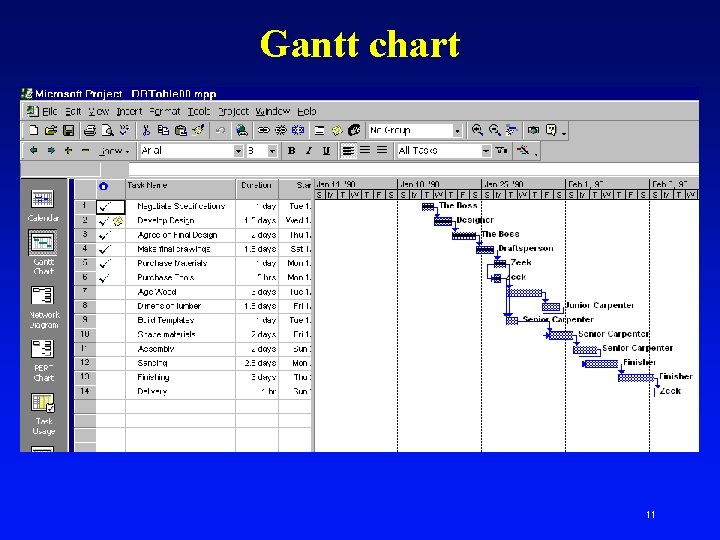Screen dimensions: 720x540
Task: Open the Edit menu
Action: tap(73, 112)
